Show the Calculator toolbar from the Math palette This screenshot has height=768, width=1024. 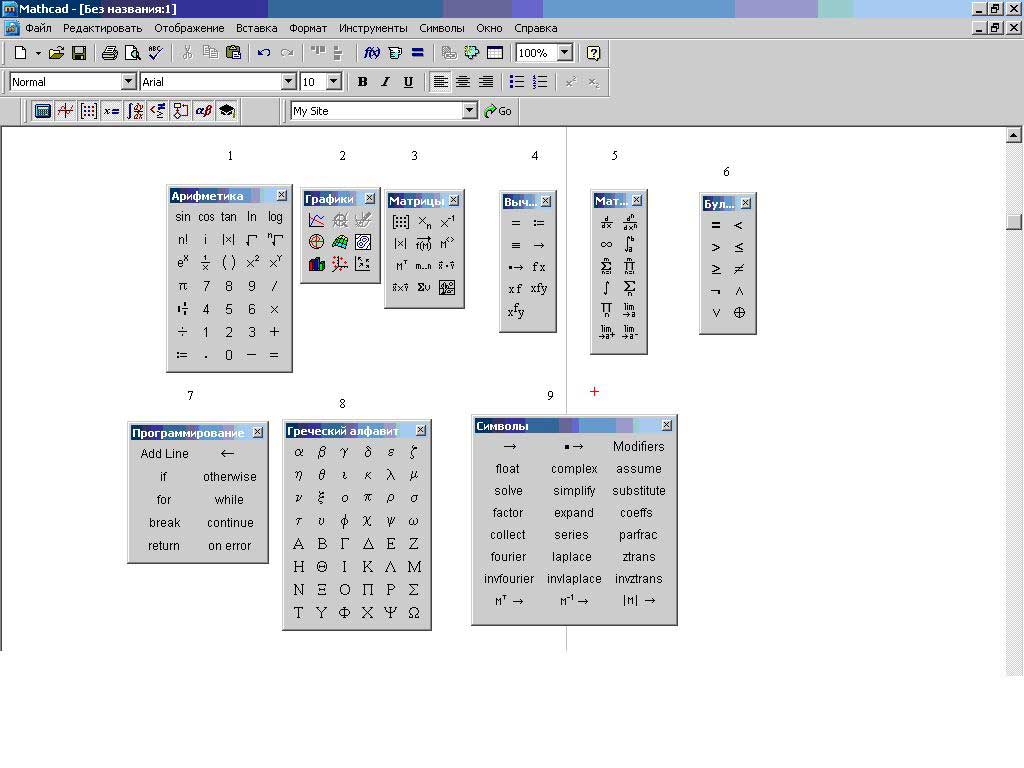click(42, 111)
